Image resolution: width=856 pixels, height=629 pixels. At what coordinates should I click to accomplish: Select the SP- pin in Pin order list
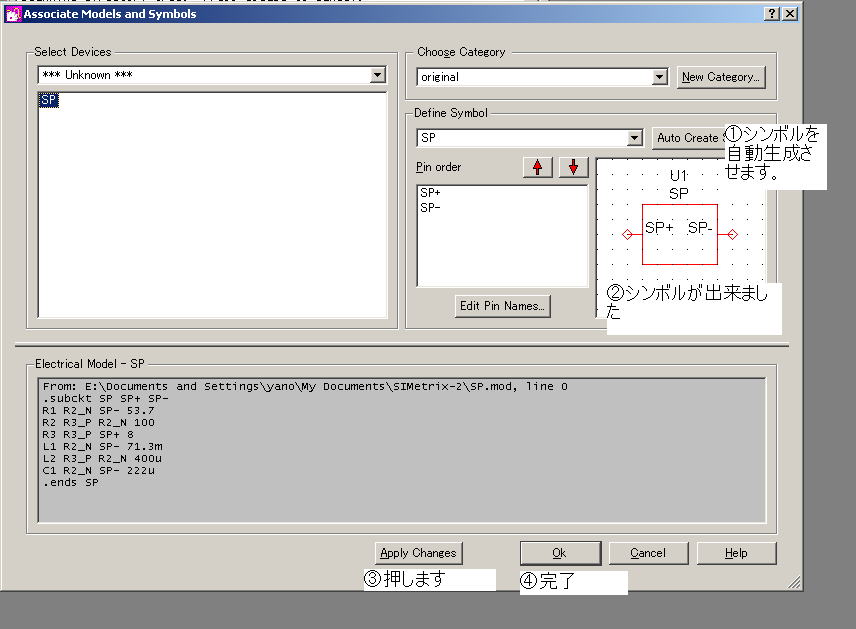point(430,207)
